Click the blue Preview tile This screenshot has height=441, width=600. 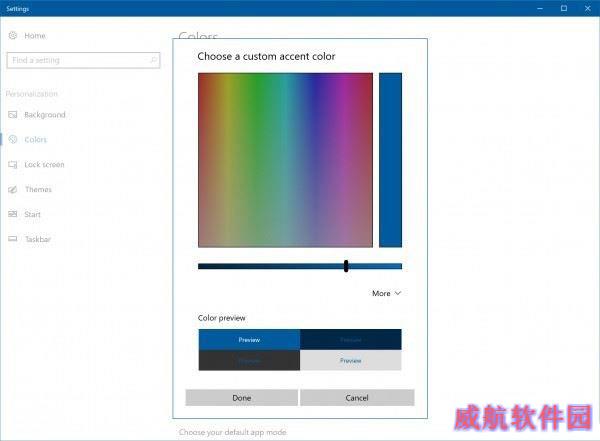(x=249, y=340)
